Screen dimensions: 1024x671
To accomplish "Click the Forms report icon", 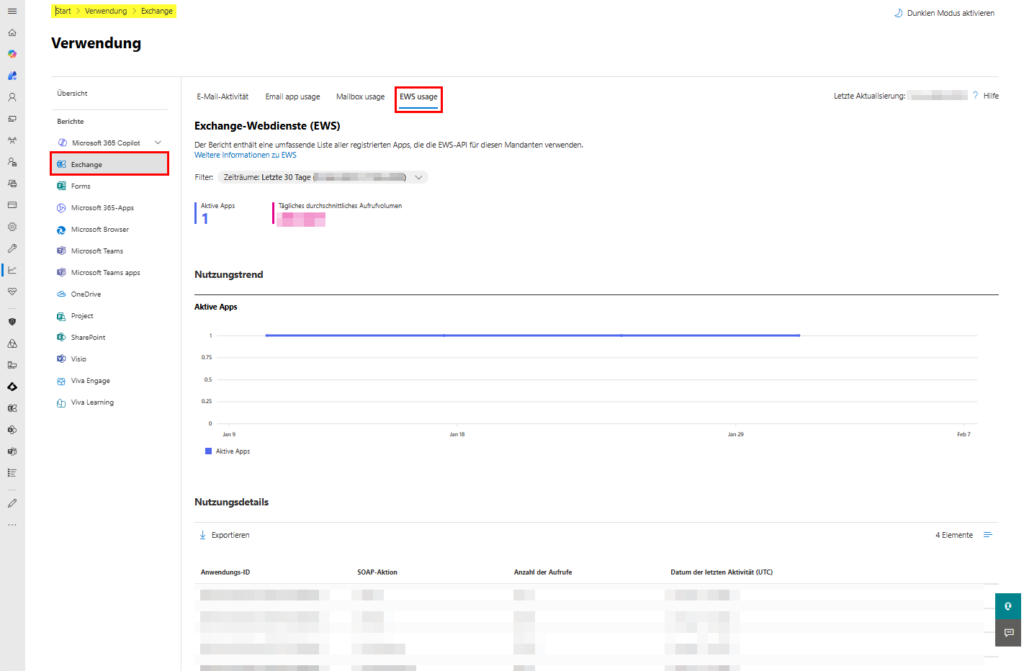I will [x=62, y=186].
